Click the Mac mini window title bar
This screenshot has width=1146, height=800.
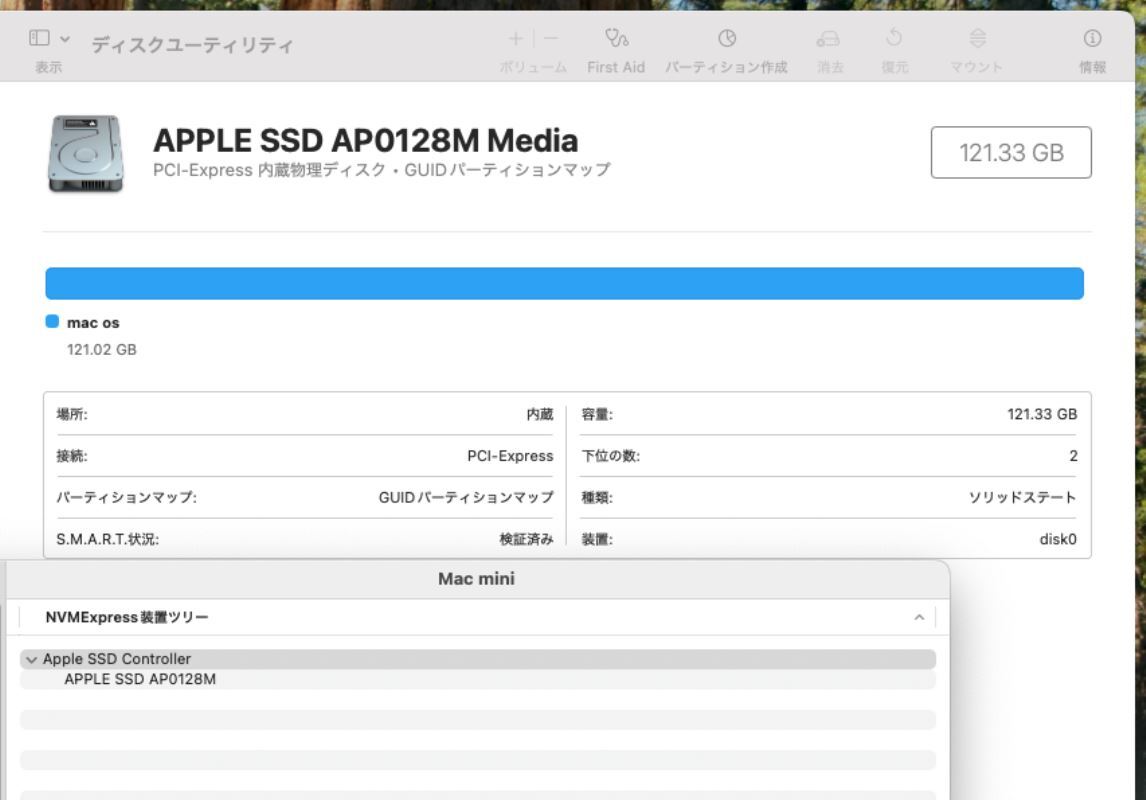coord(476,579)
